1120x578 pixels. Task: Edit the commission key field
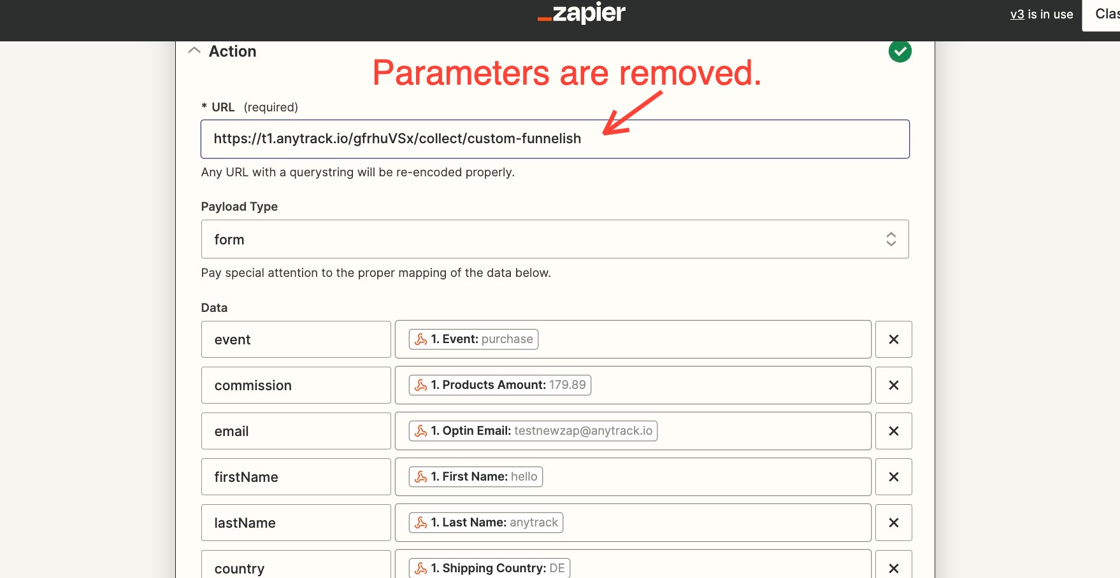coord(296,385)
